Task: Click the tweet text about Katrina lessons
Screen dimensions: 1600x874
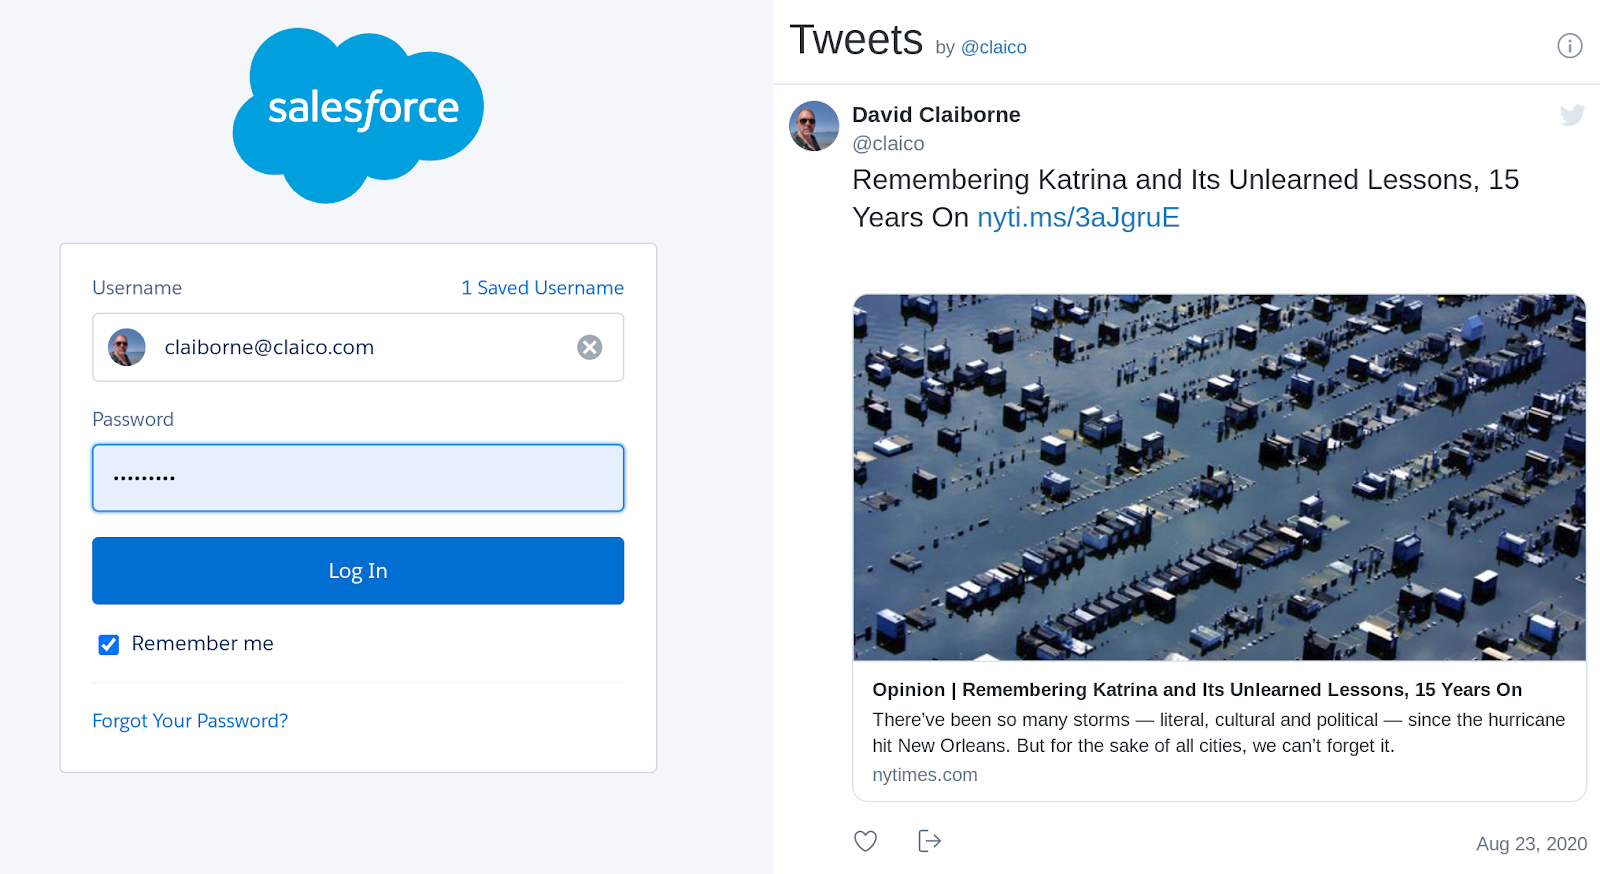Action: (x=1185, y=198)
